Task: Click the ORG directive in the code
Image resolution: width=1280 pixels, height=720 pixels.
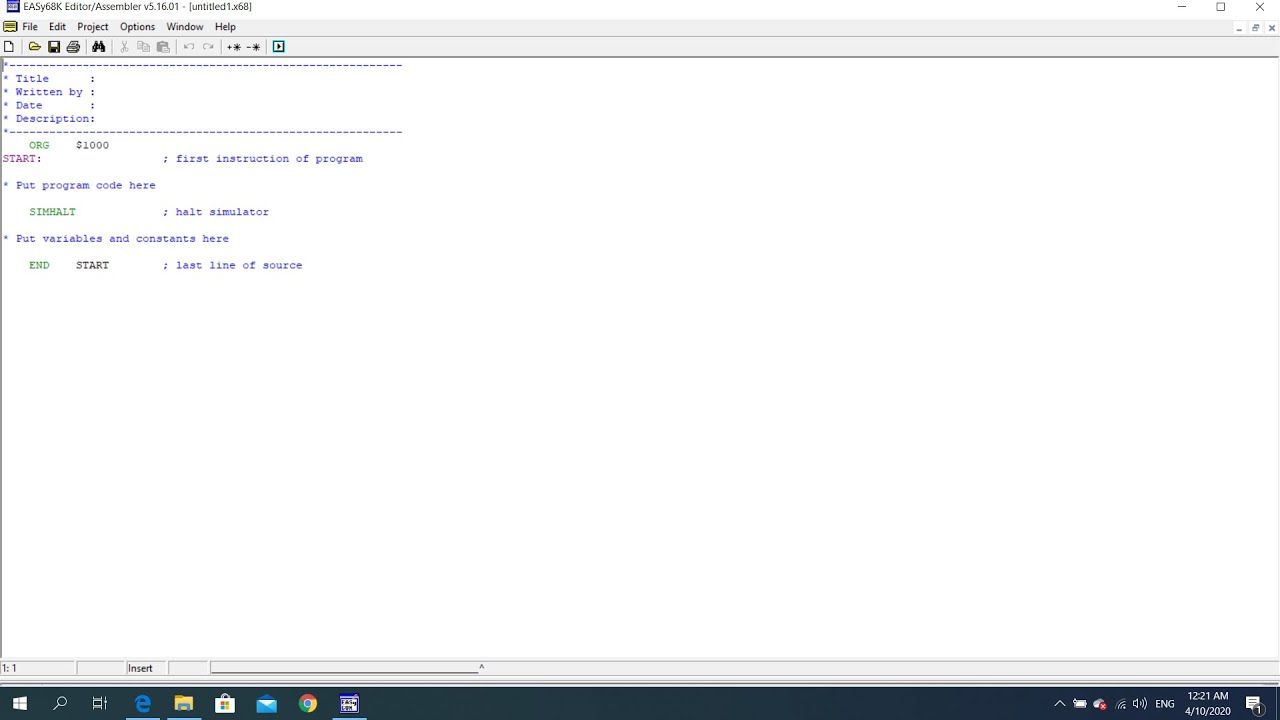Action: pos(39,145)
